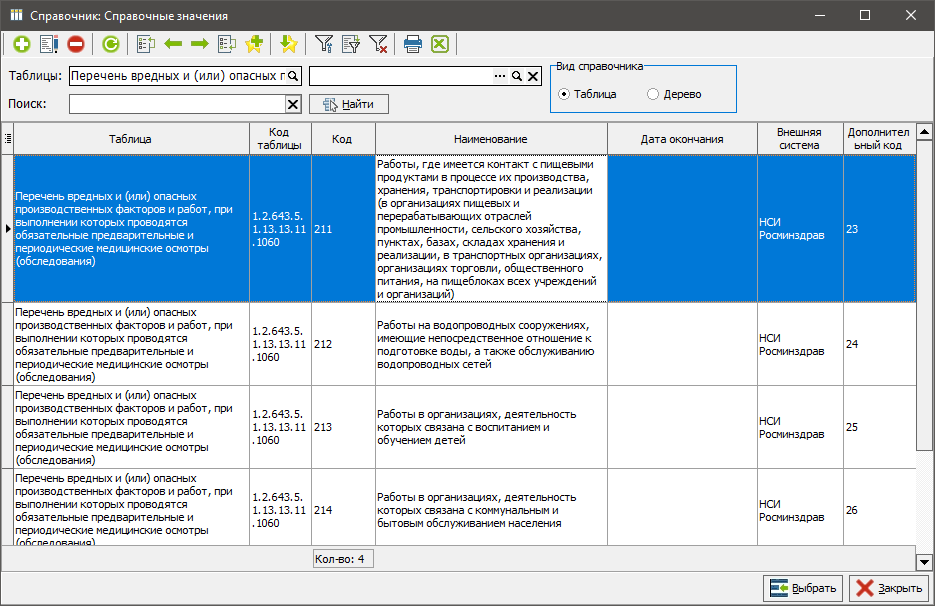Clear the filter (funnel with red X)
935x606 pixels.
(378, 44)
